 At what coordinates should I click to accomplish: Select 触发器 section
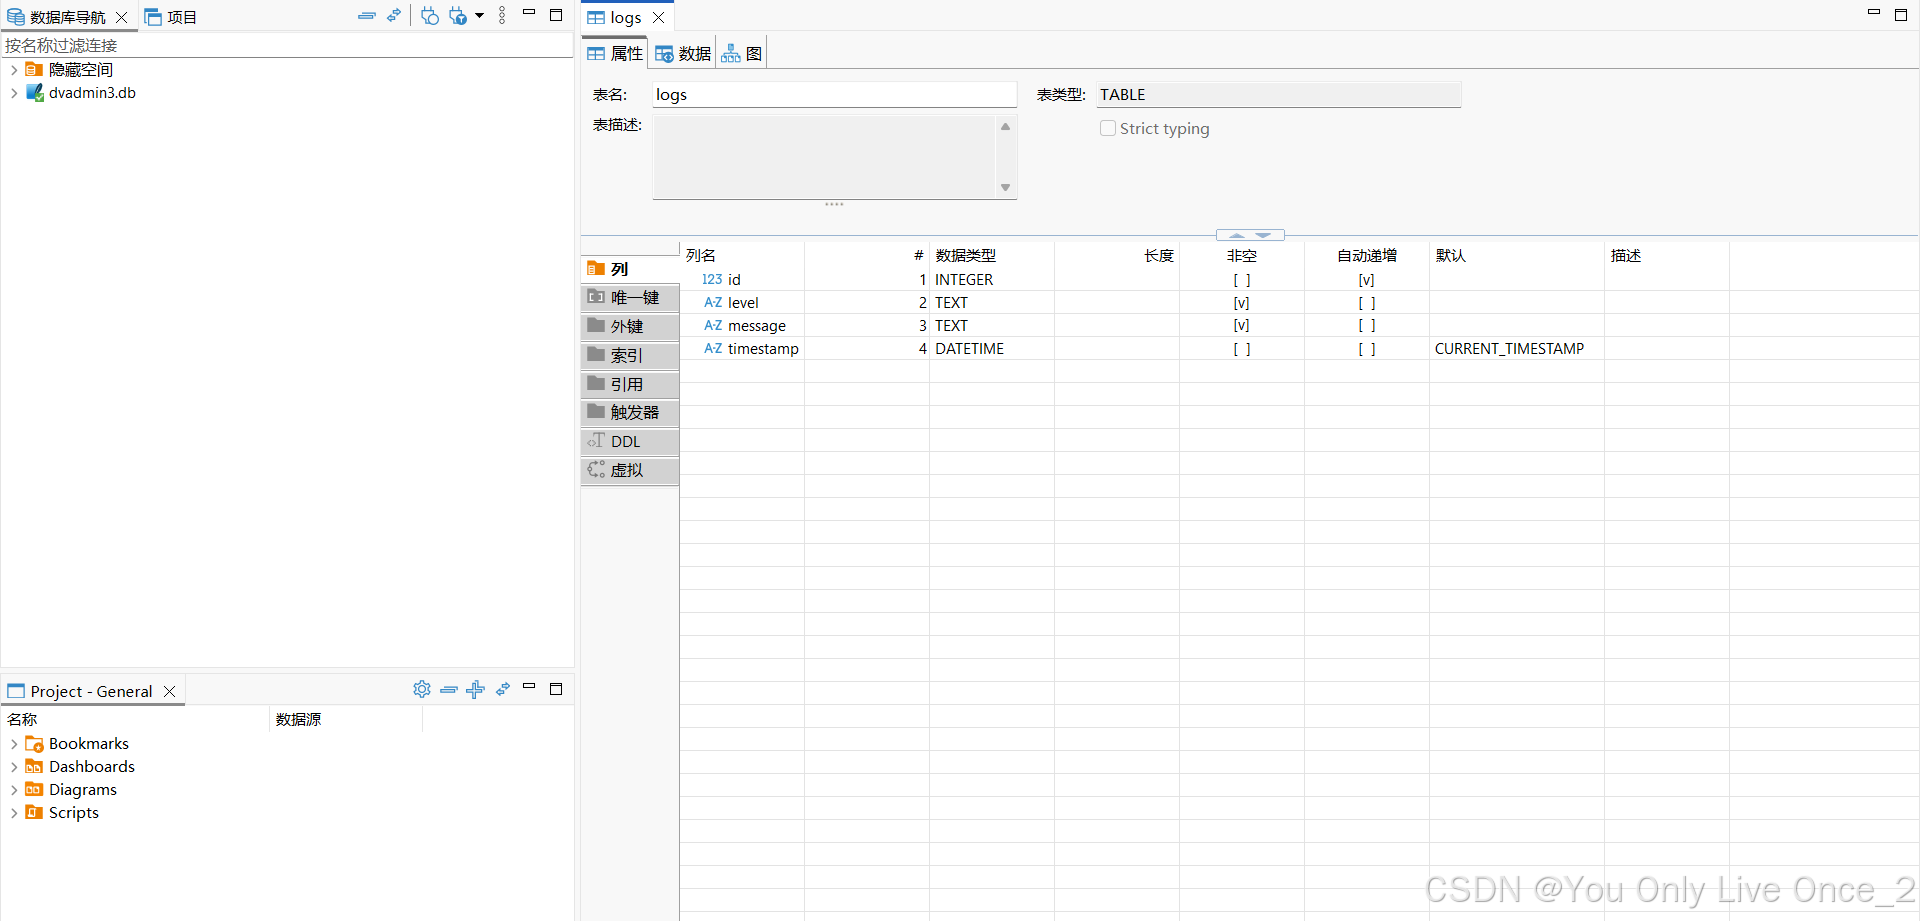630,413
